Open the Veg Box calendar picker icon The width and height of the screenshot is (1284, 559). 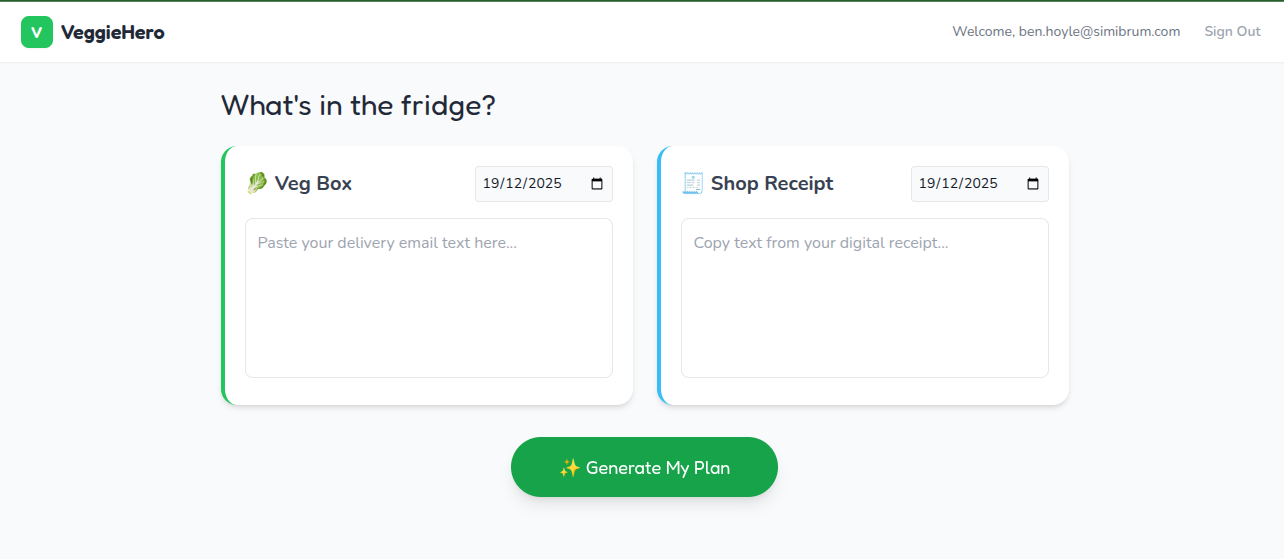pos(597,184)
